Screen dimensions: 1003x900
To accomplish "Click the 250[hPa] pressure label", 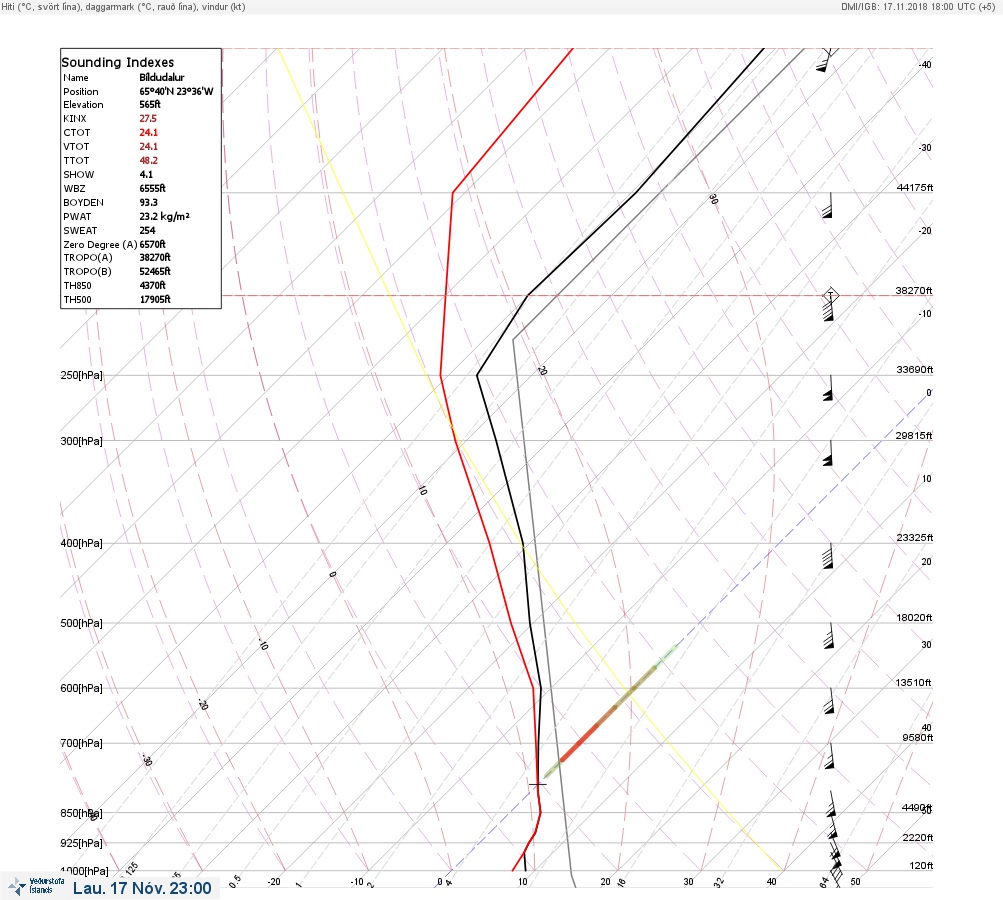I will click(81, 375).
